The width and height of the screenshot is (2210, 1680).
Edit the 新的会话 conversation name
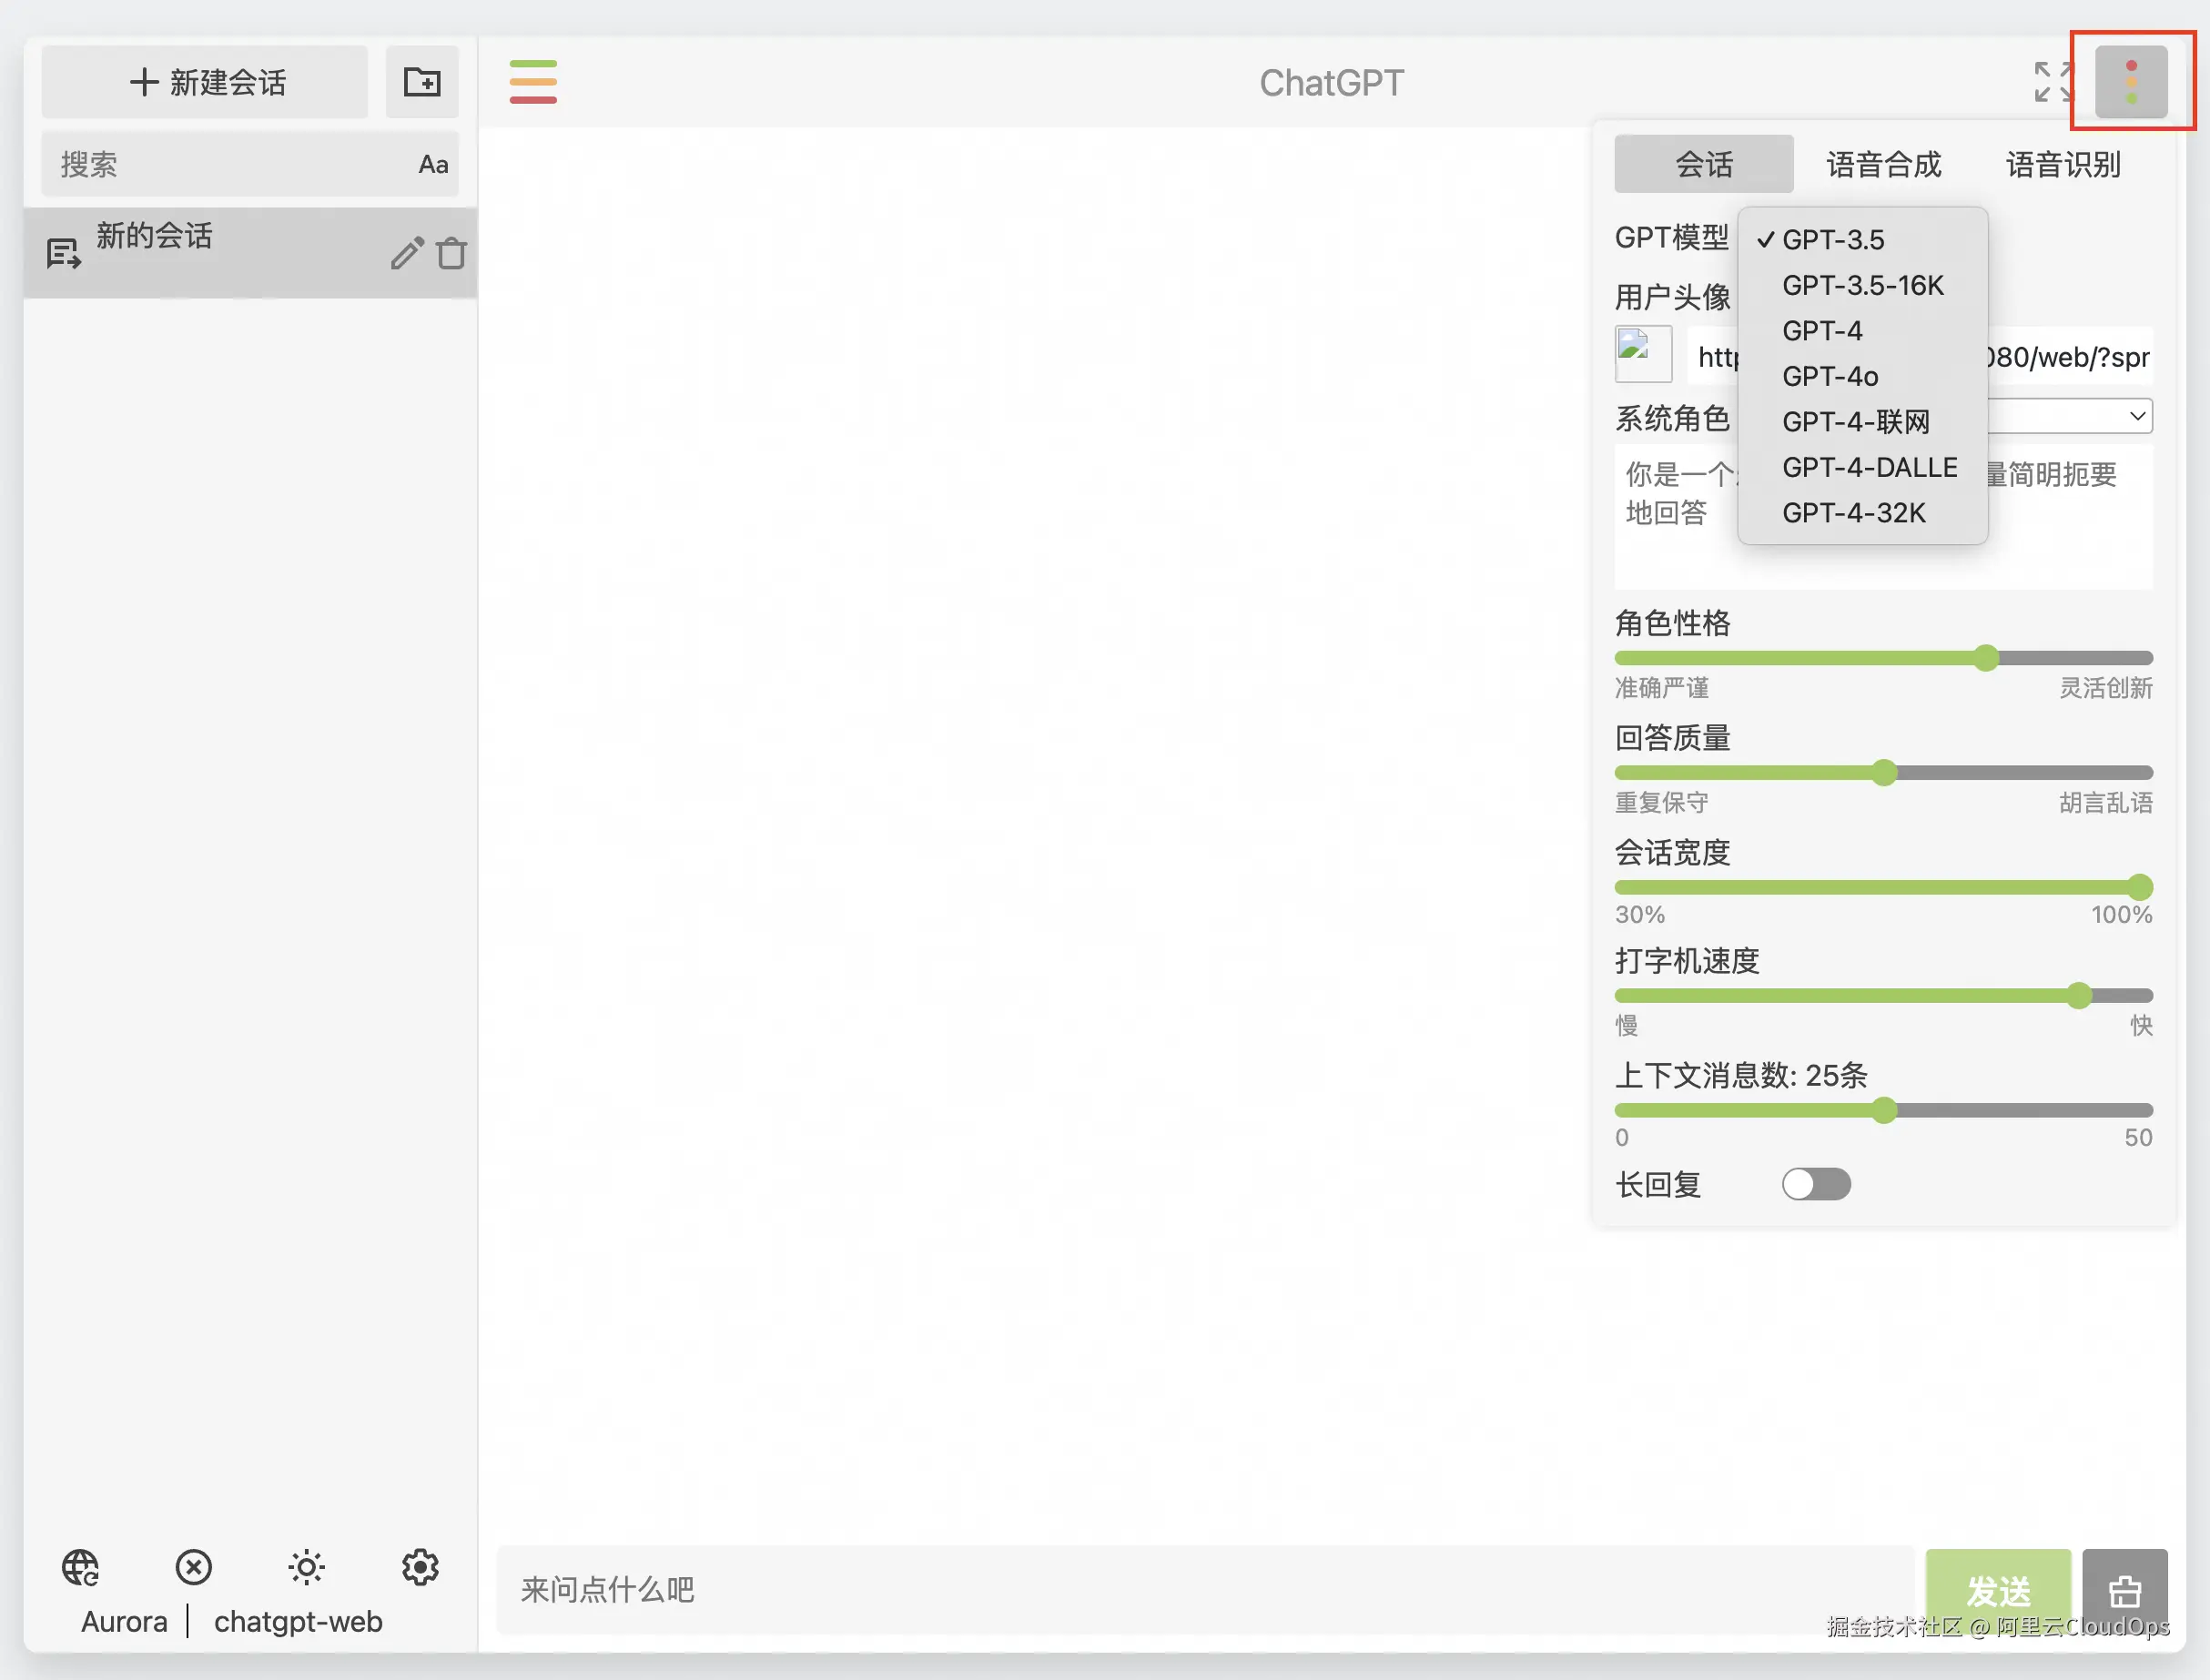pyautogui.click(x=406, y=253)
